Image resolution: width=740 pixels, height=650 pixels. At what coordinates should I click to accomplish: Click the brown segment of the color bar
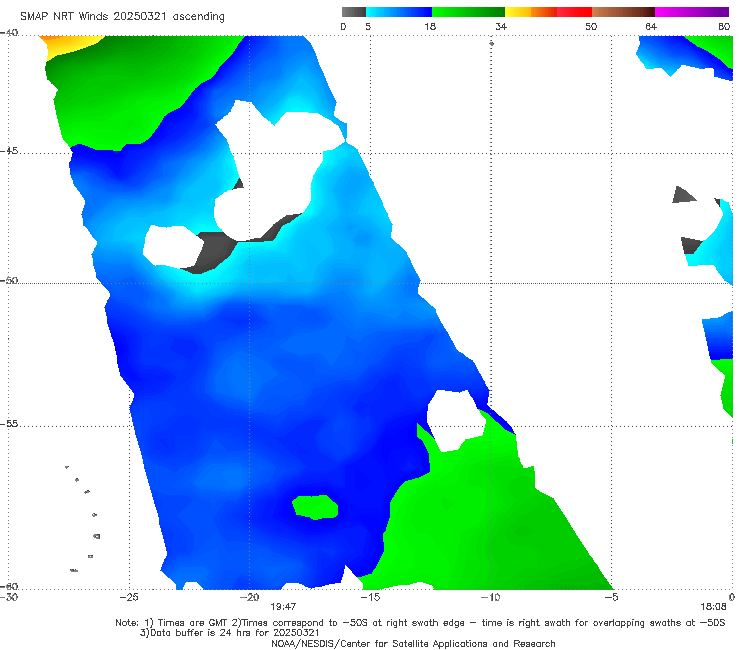point(623,12)
